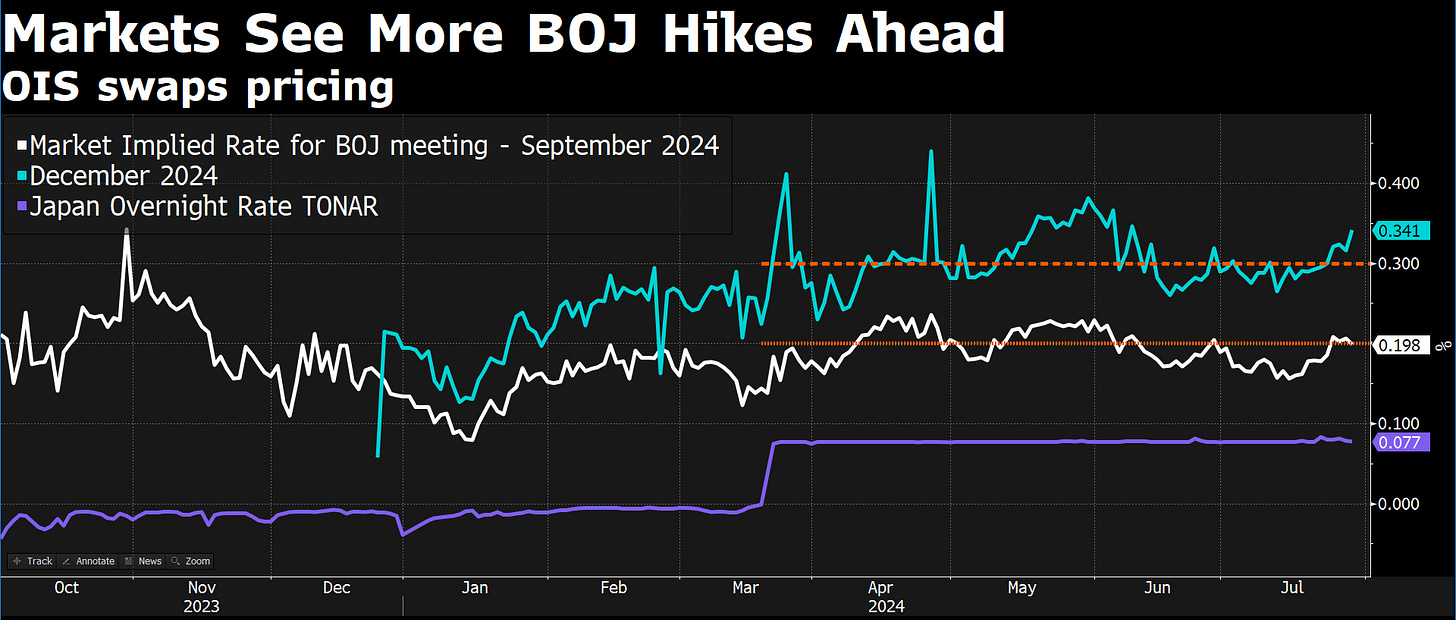Select the Jul label on time axis
1456x620 pixels.
[1293, 588]
